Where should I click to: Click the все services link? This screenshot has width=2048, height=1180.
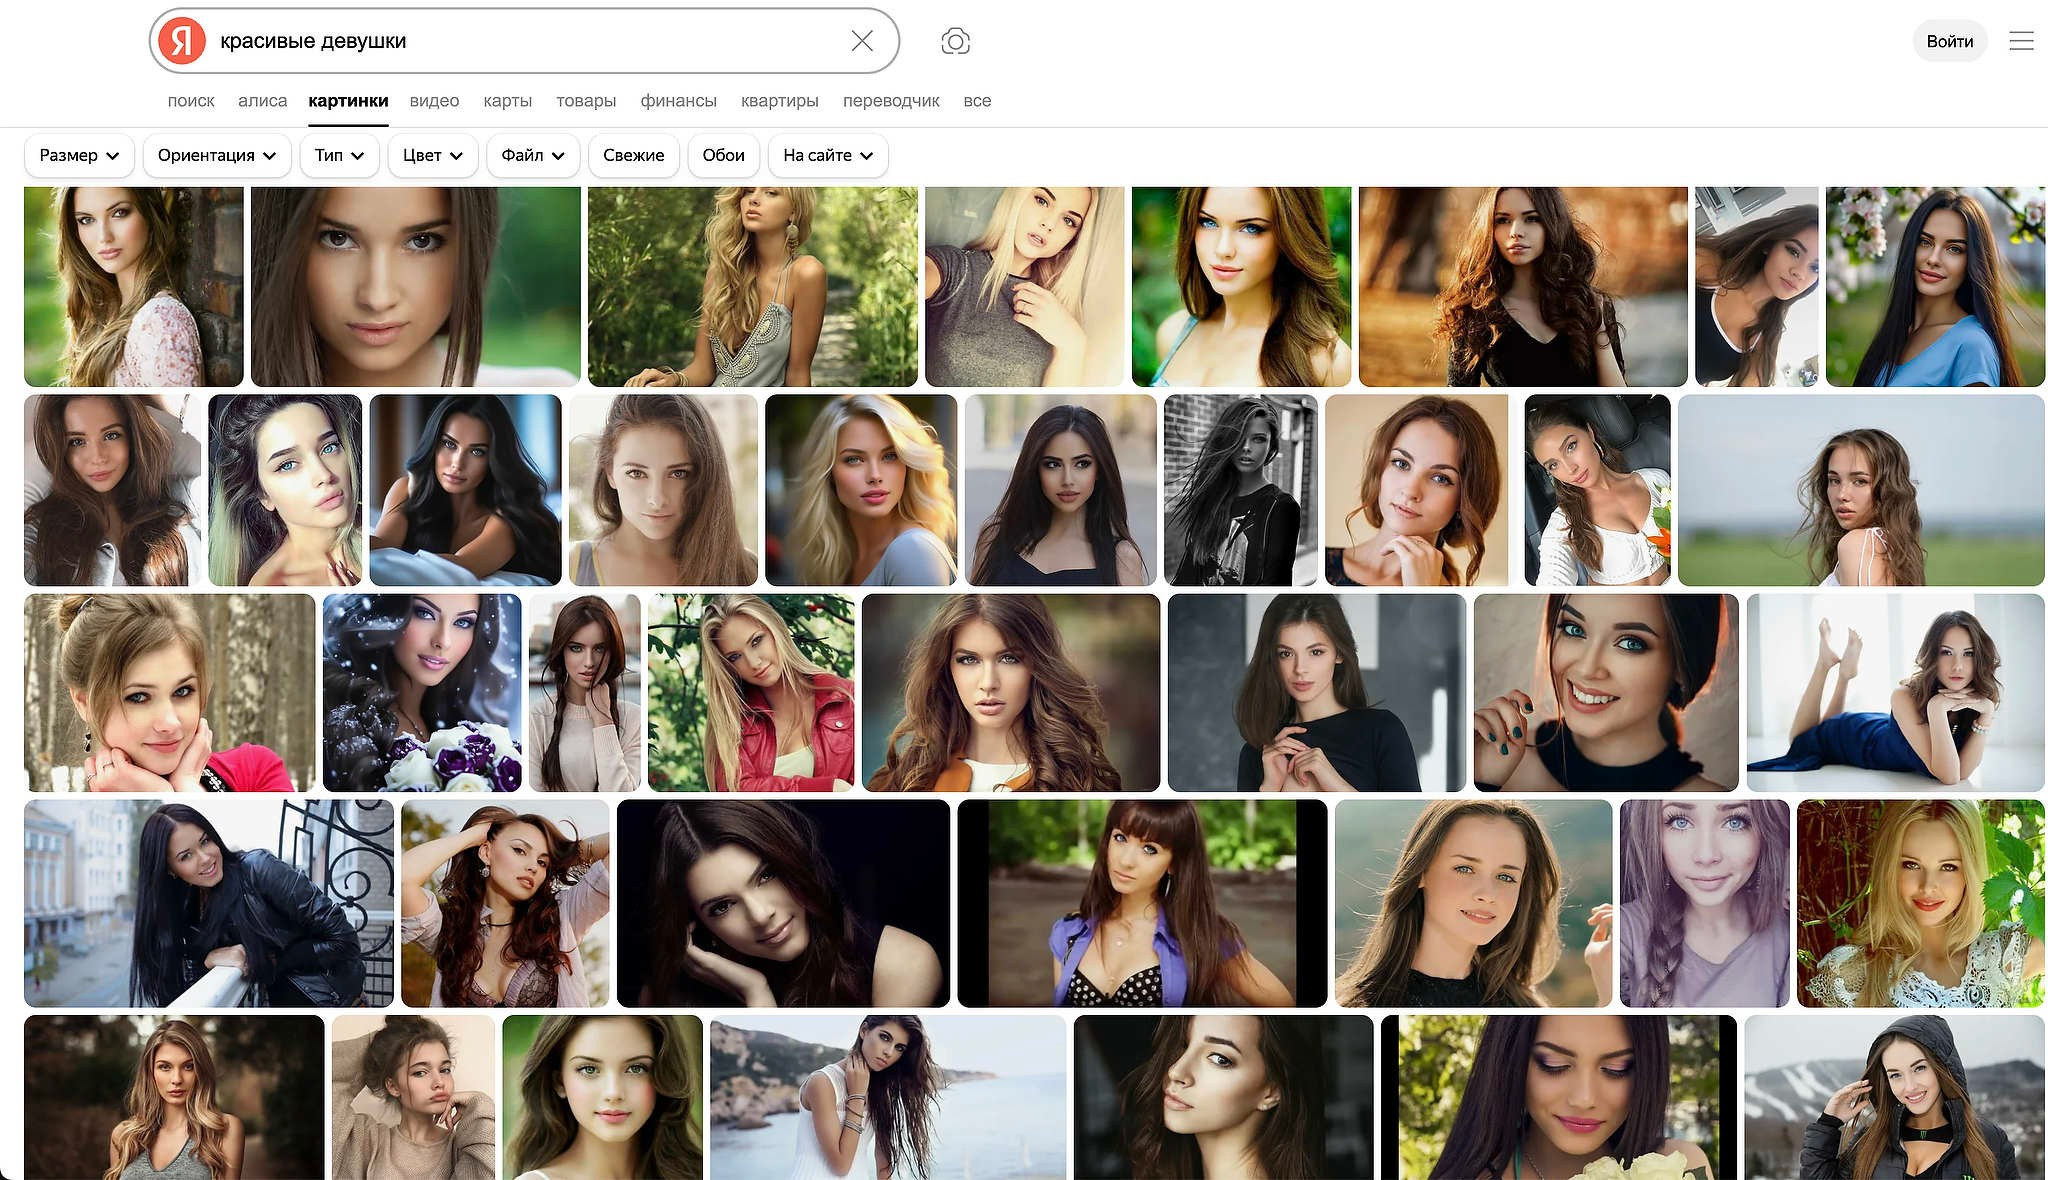coord(977,101)
